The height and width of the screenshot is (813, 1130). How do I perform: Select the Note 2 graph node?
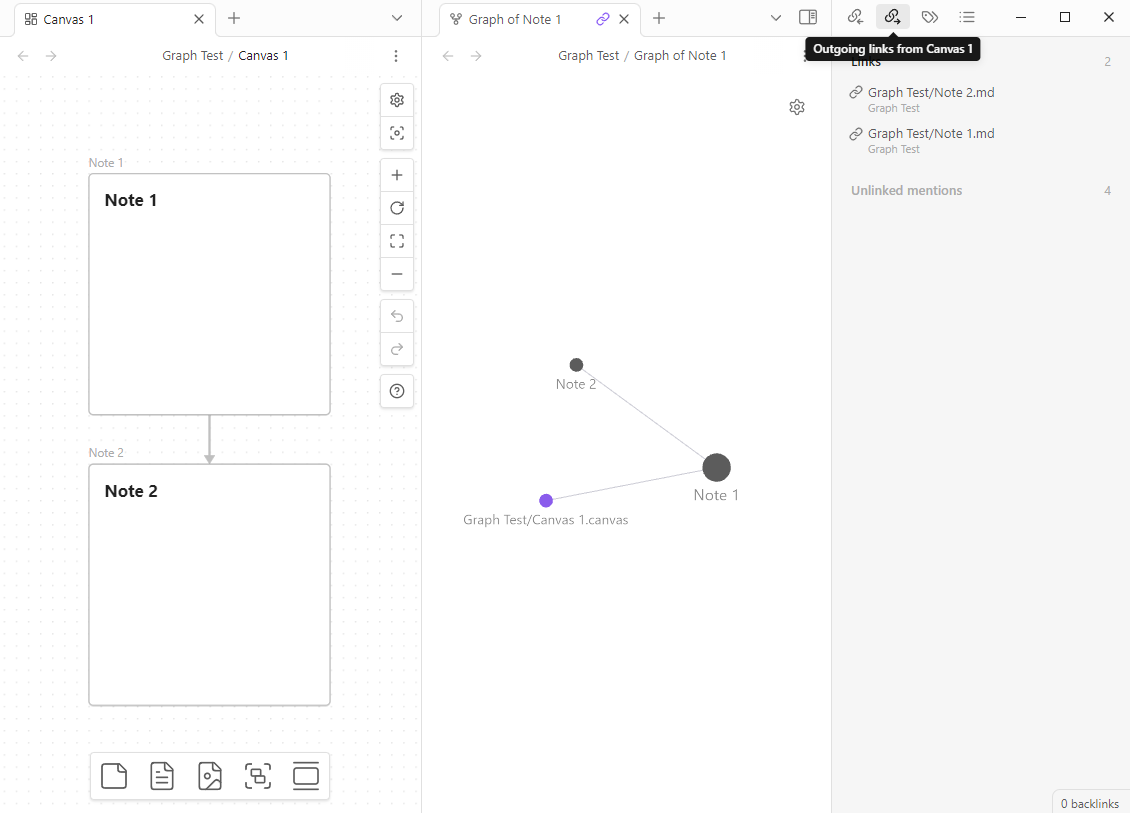pos(577,365)
